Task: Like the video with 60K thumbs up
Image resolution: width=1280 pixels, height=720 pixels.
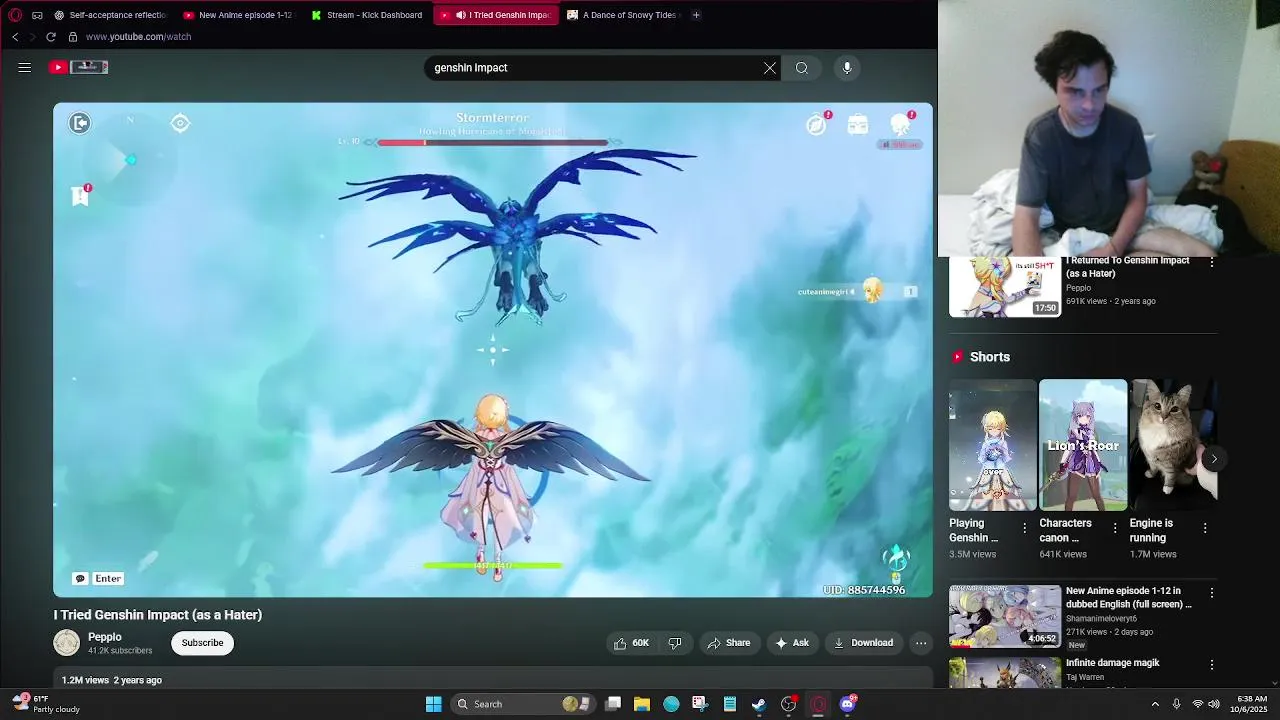Action: (x=631, y=643)
